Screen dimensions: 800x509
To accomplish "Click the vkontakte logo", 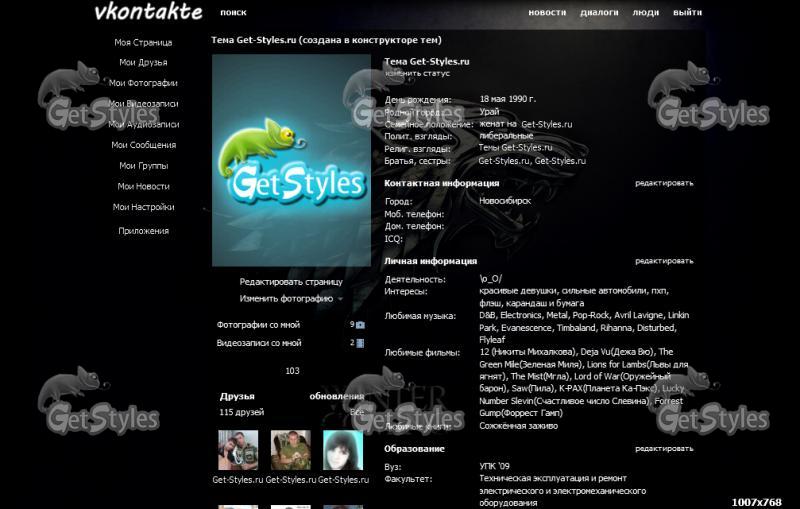I will [148, 12].
